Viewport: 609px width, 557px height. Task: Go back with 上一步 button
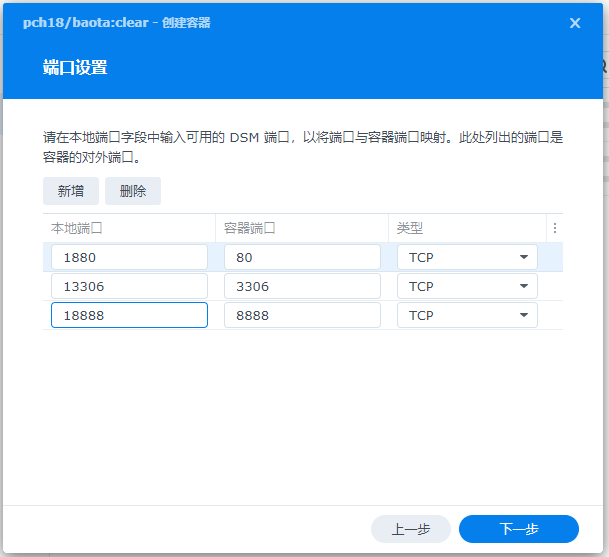tap(411, 529)
